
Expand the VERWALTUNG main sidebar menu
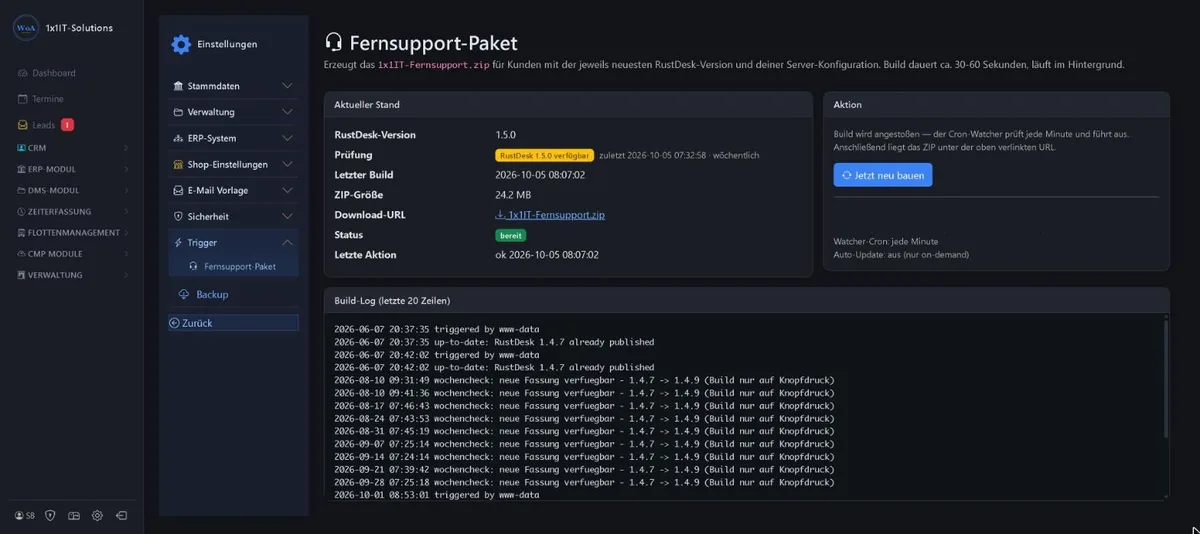click(72, 275)
